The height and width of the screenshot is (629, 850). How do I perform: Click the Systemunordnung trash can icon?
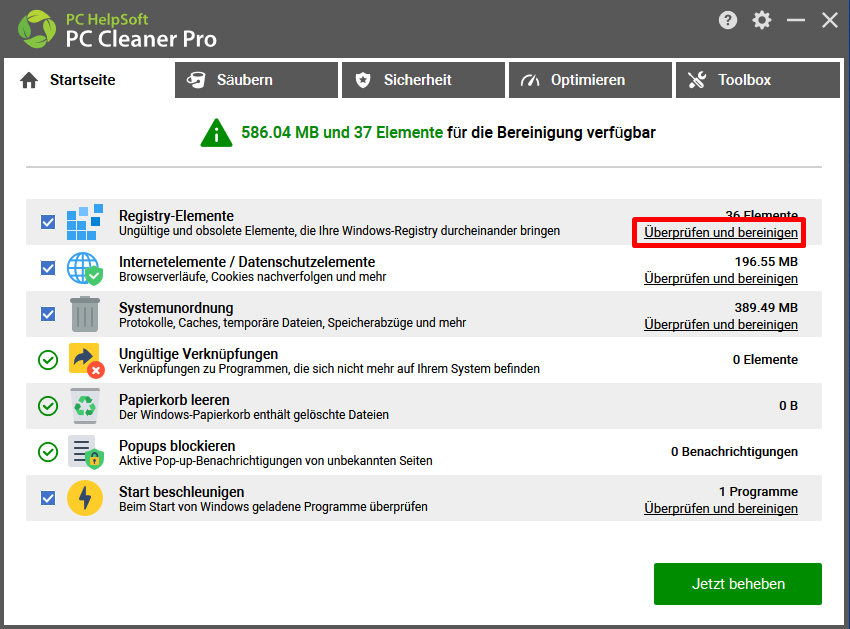pos(85,314)
